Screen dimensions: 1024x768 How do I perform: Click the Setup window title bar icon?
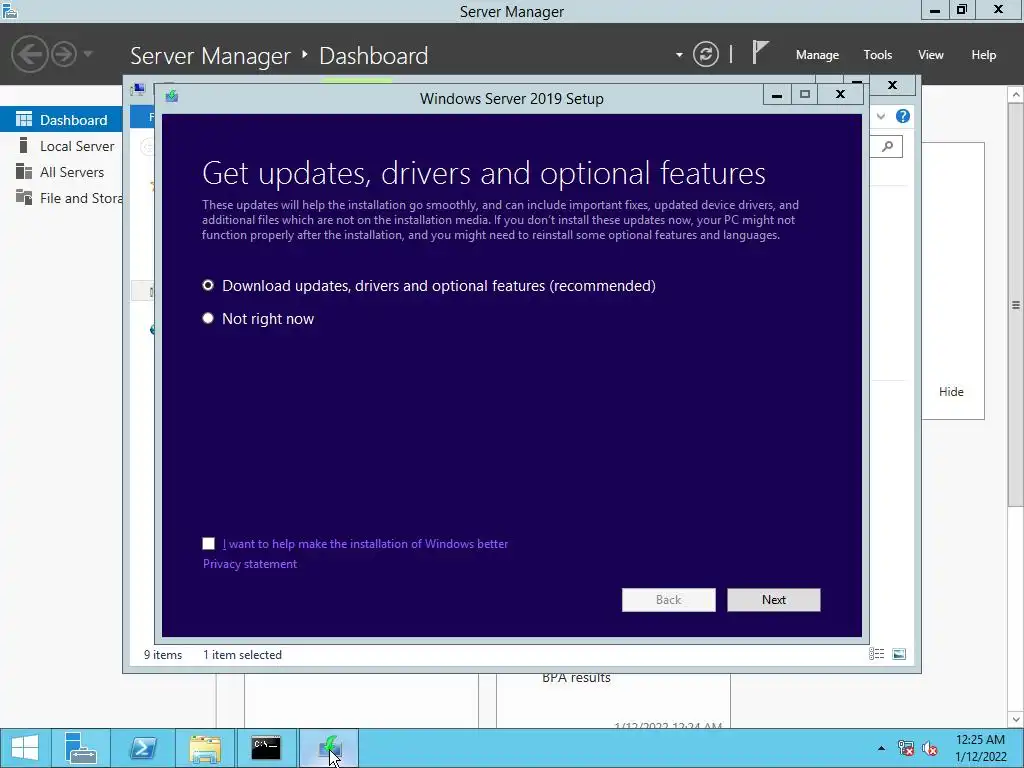(x=172, y=97)
